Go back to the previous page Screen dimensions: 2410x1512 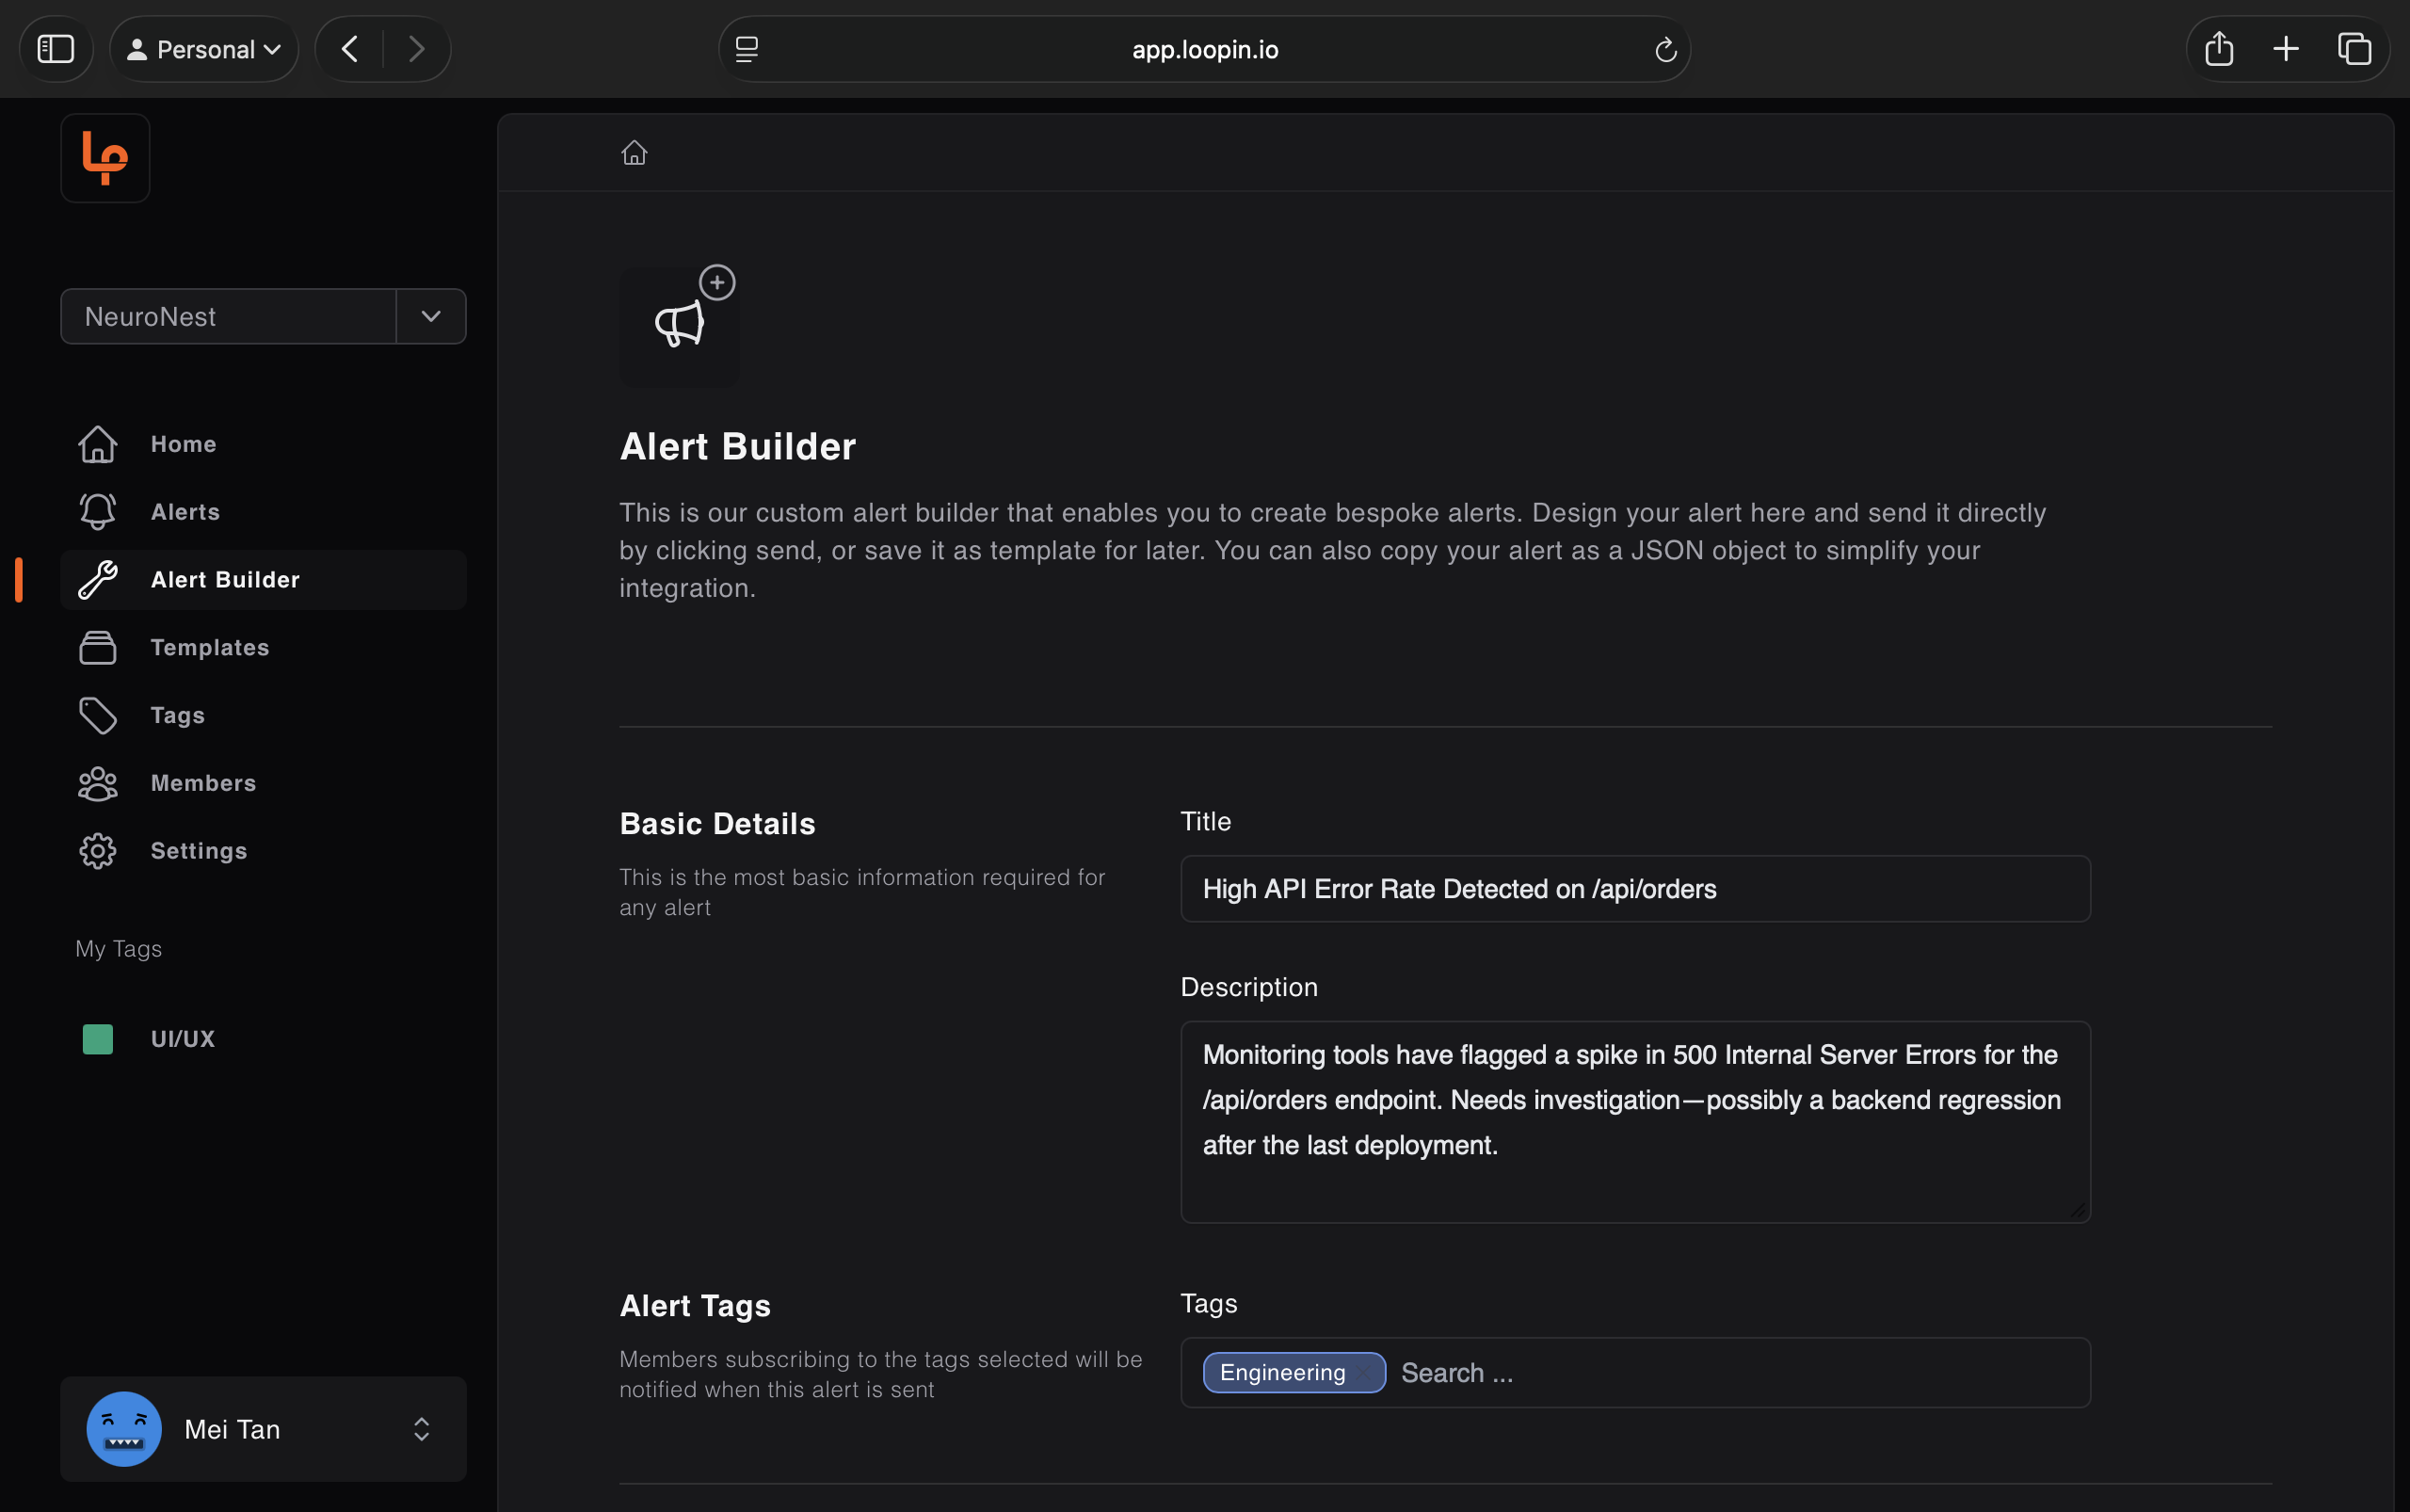[350, 49]
